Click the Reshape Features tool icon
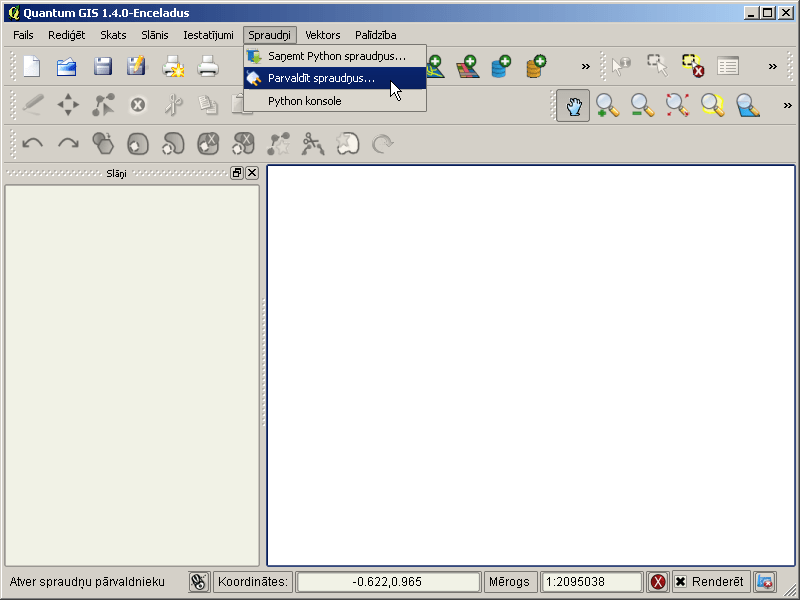Image resolution: width=800 pixels, height=600 pixels. [x=278, y=144]
